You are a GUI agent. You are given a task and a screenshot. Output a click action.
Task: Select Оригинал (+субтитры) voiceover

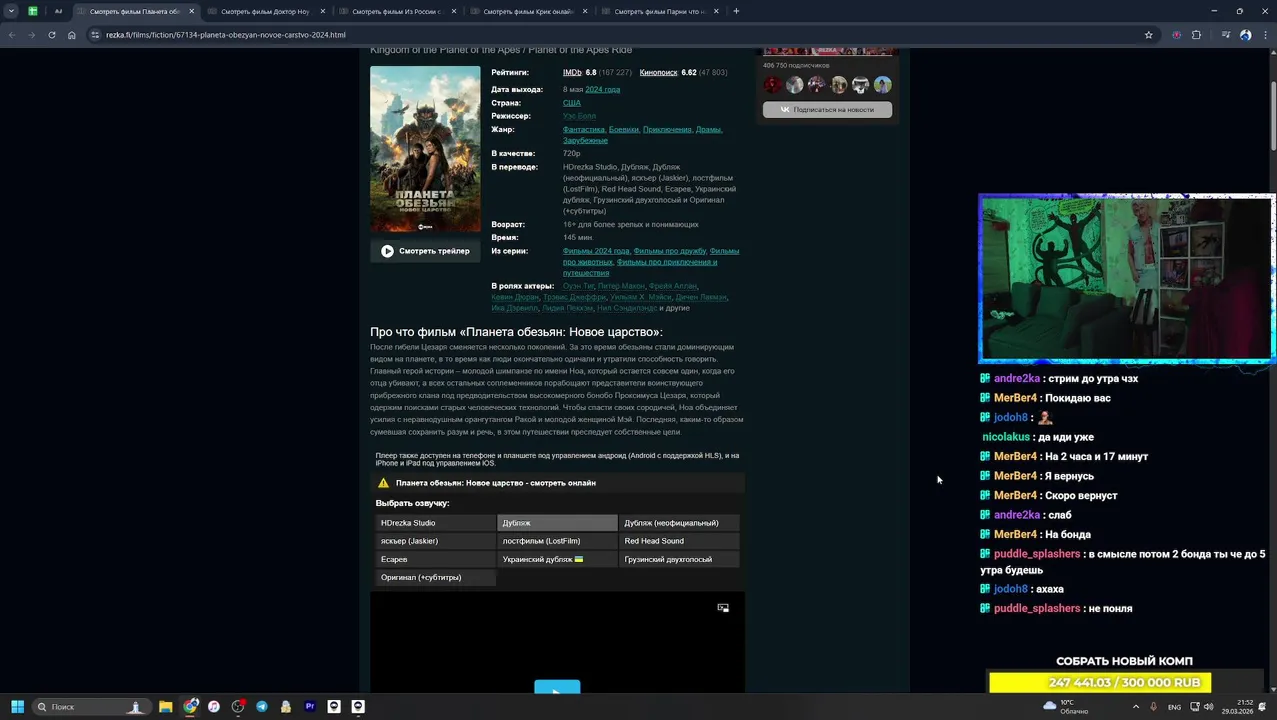click(x=435, y=577)
